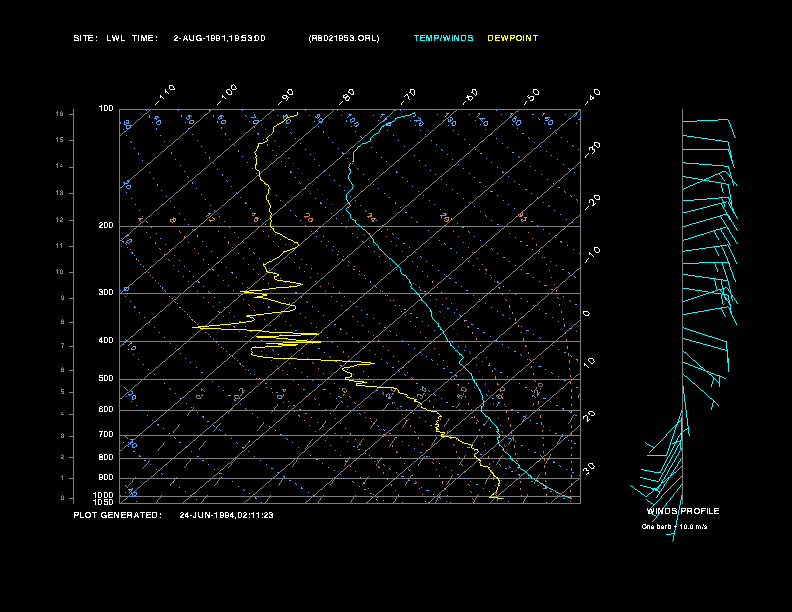792x612 pixels.
Task: Click the SITE: LWL TIME: header
Action: pyautogui.click(x=116, y=38)
